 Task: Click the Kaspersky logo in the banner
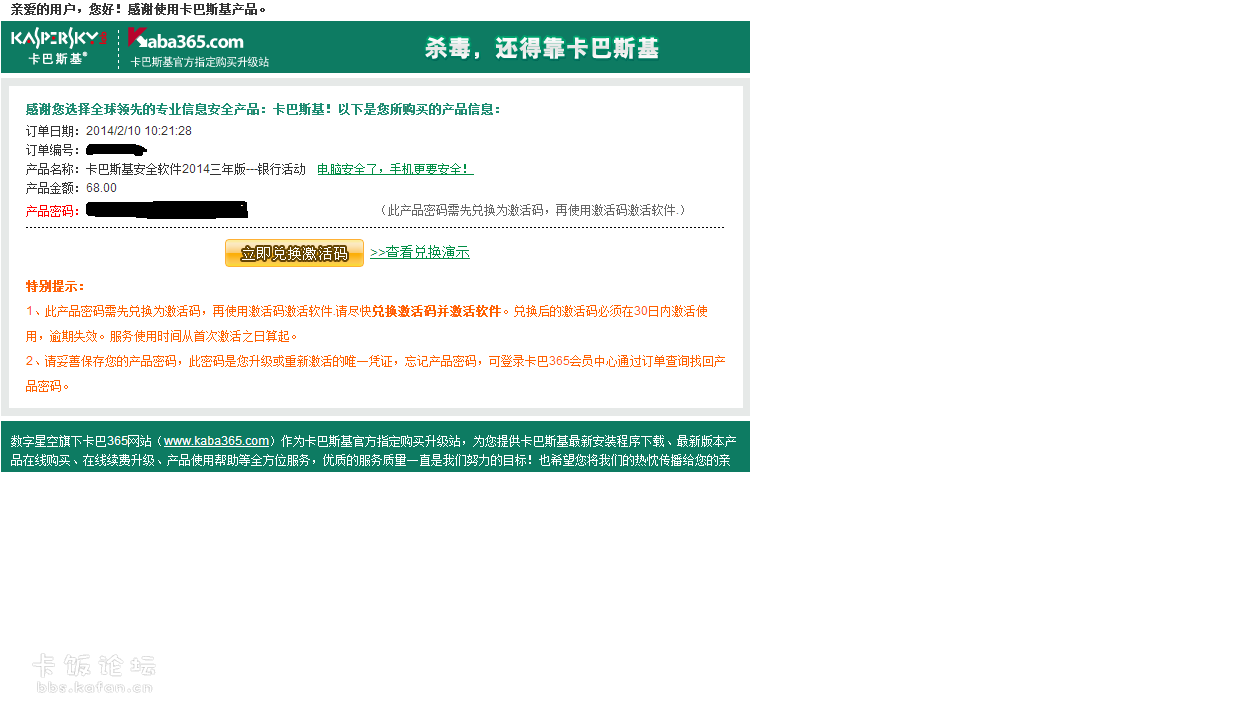58,47
